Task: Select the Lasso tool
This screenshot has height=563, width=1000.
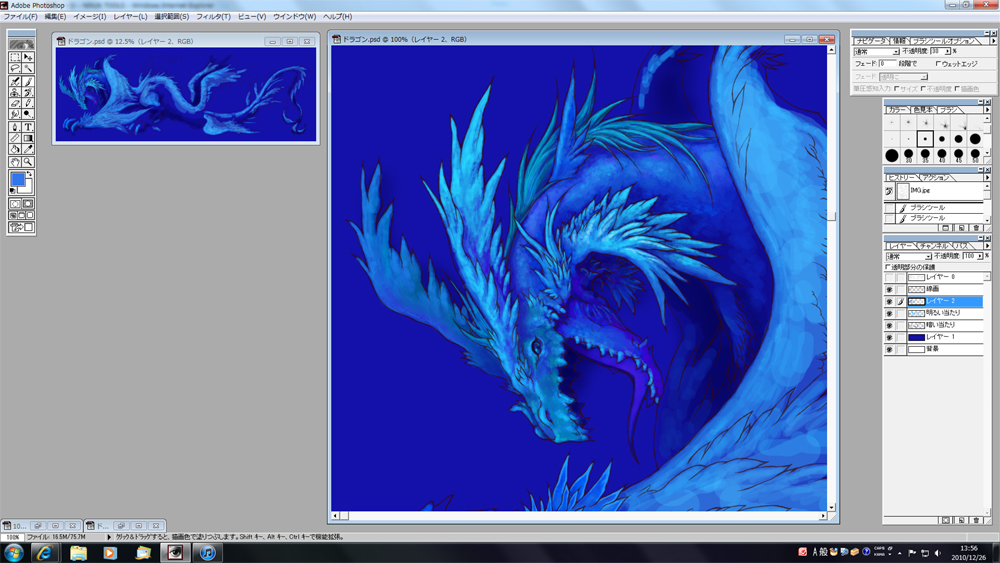Action: click(15, 68)
